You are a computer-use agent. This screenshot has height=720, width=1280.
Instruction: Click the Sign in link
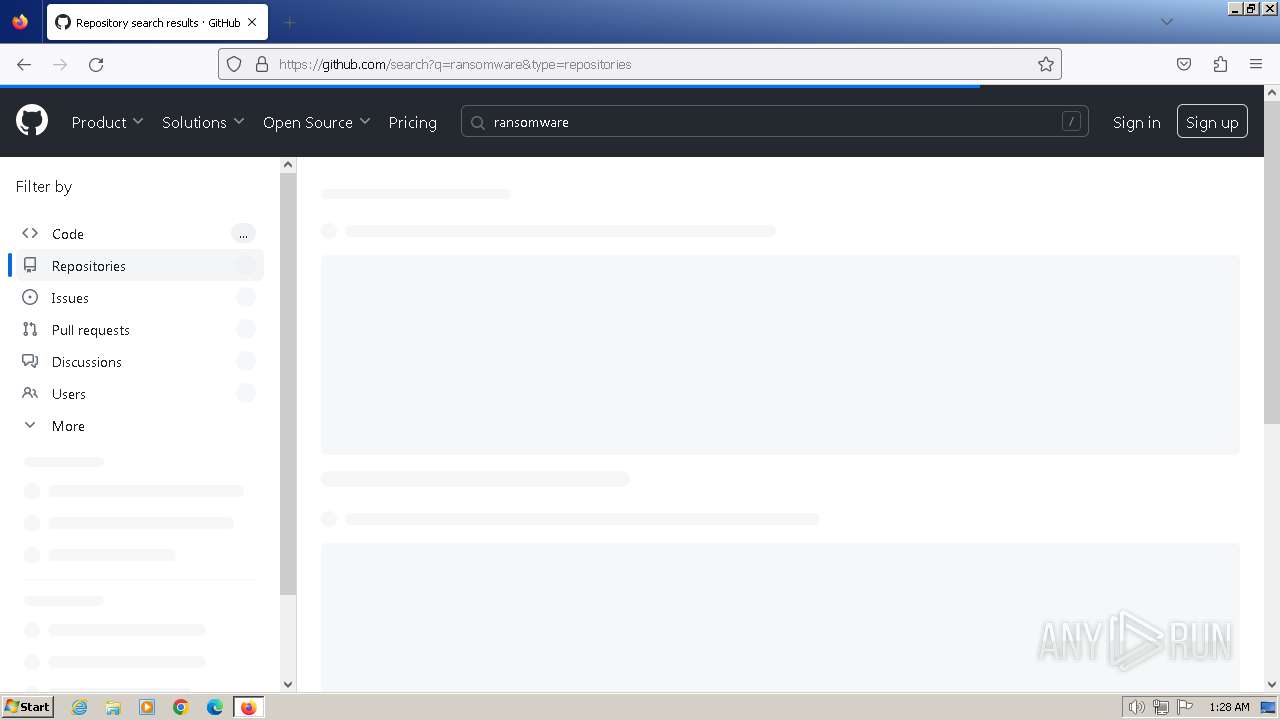pyautogui.click(x=1136, y=122)
